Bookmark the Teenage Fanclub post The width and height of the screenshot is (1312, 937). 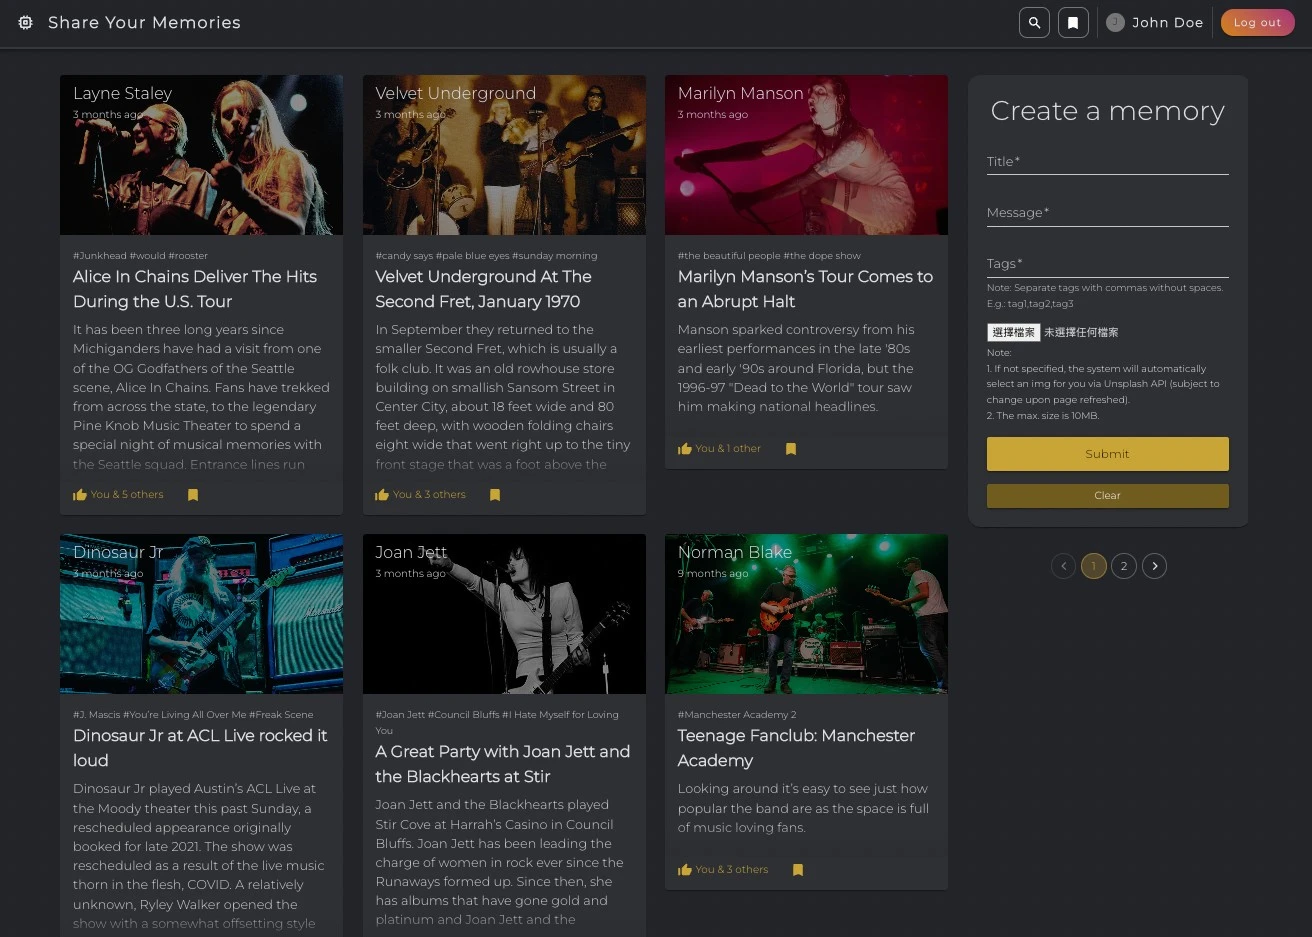(x=798, y=869)
